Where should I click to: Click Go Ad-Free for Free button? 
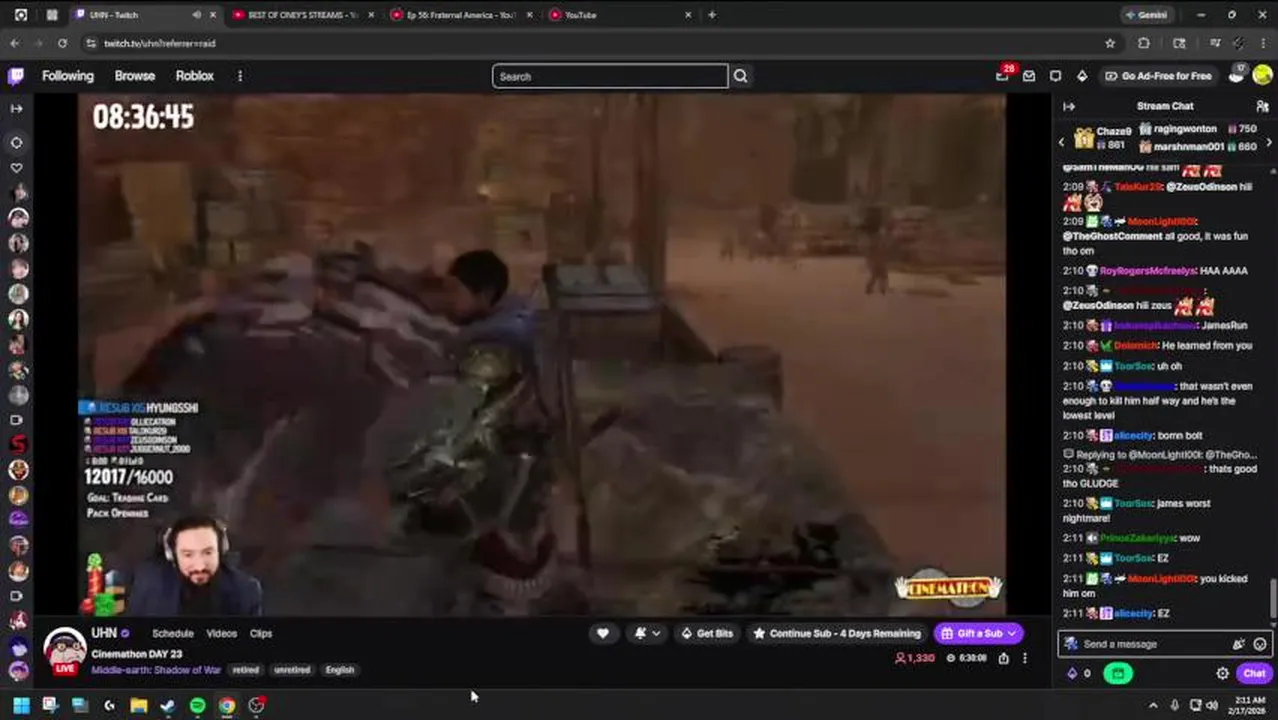[1159, 76]
